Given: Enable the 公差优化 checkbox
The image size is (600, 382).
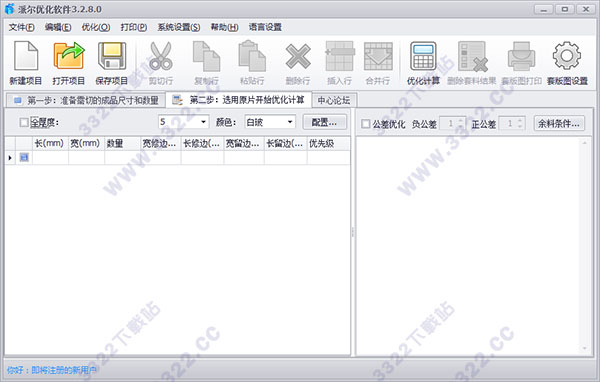Looking at the screenshot, I should pos(366,124).
